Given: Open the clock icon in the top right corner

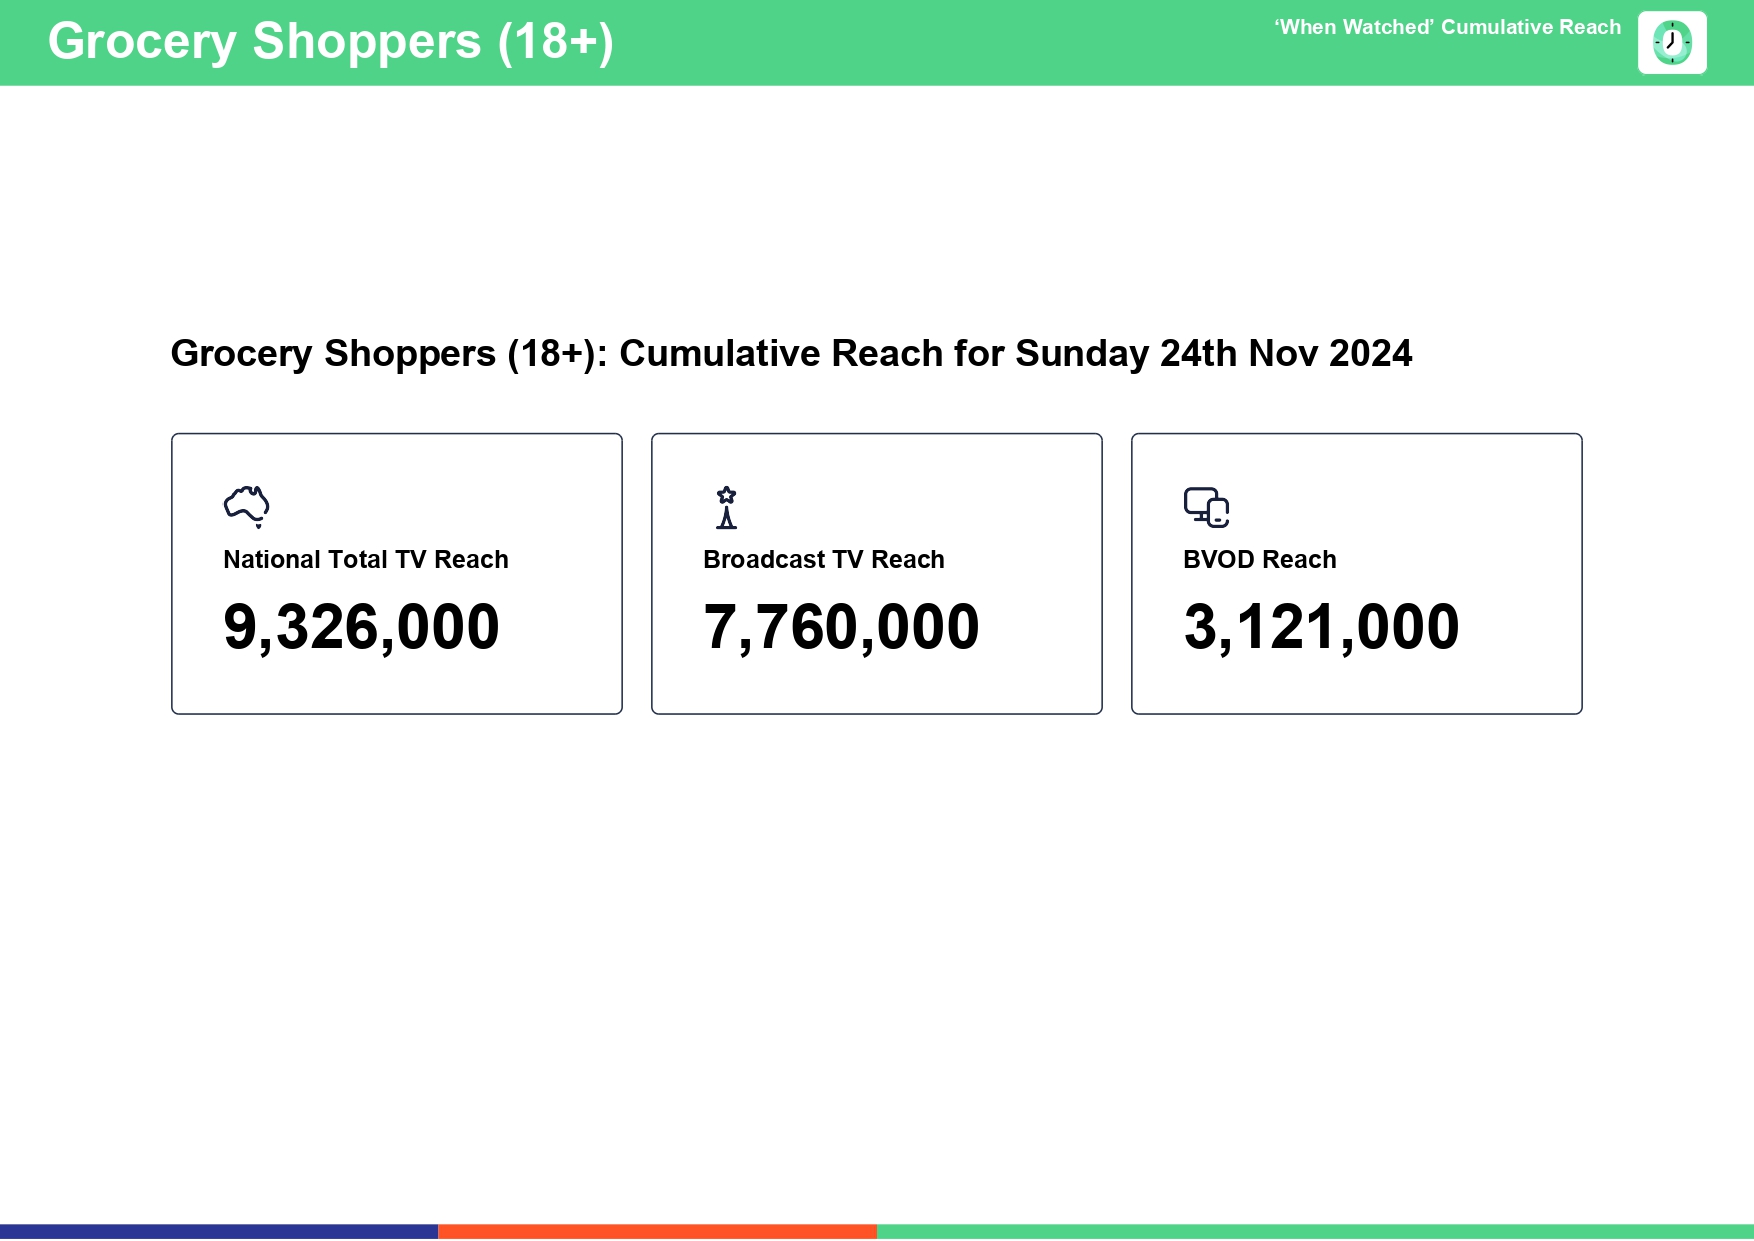Looking at the screenshot, I should (x=1672, y=42).
